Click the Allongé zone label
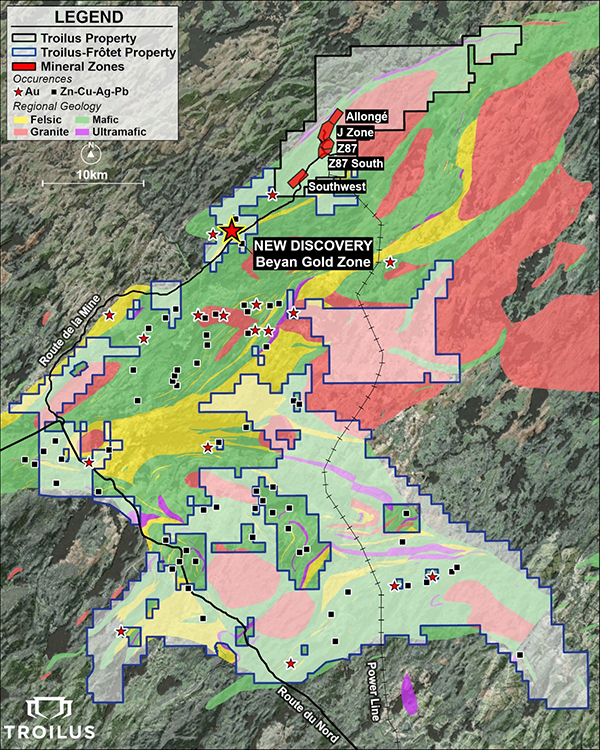The image size is (600, 750). click(x=365, y=116)
